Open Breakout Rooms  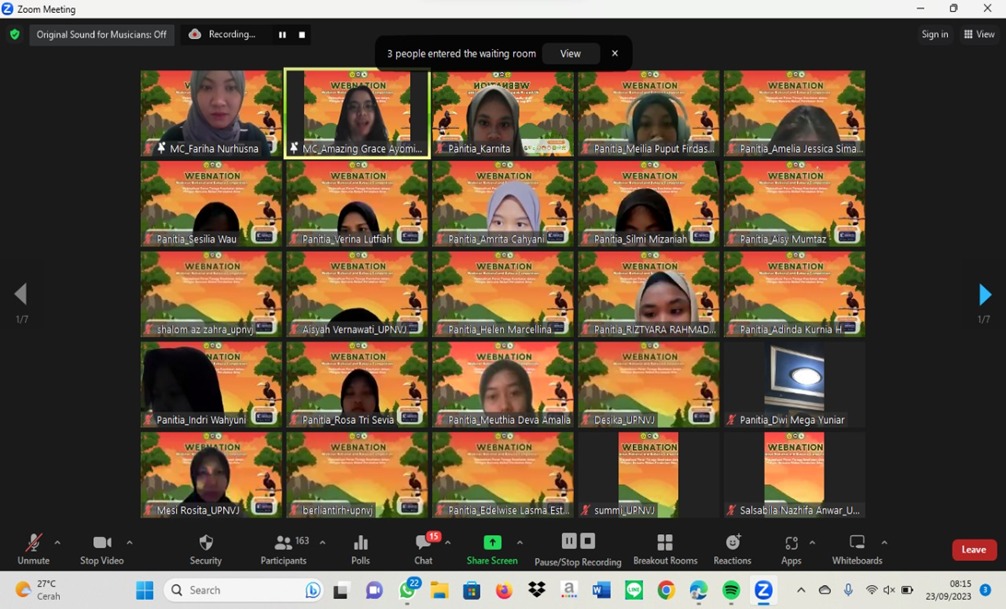click(x=664, y=548)
